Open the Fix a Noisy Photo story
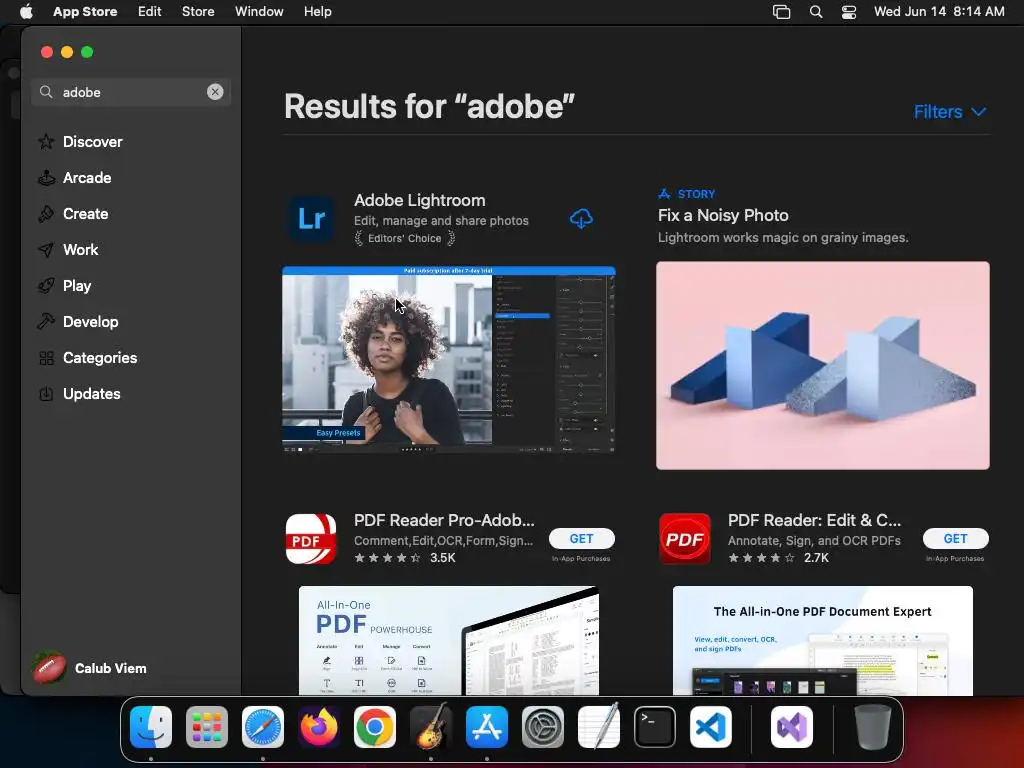The height and width of the screenshot is (768, 1024). coord(723,216)
